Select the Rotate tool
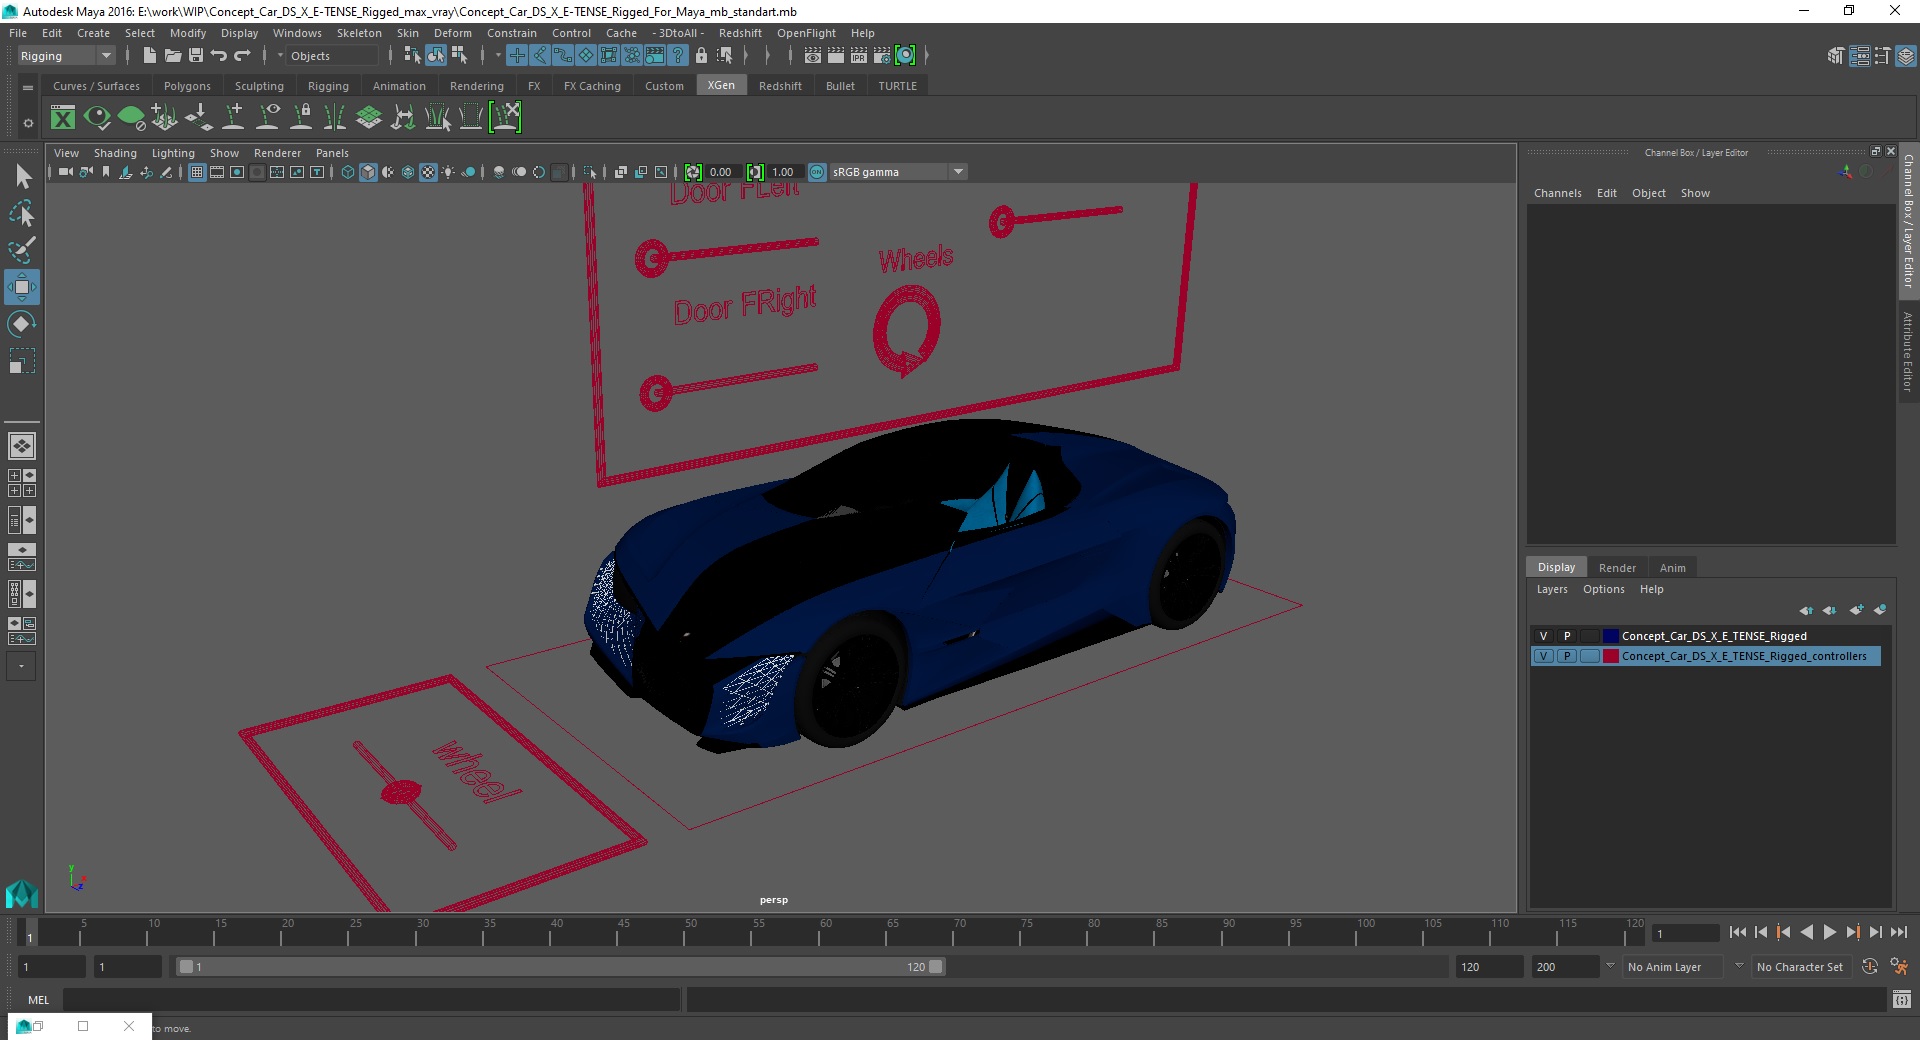 pyautogui.click(x=22, y=324)
